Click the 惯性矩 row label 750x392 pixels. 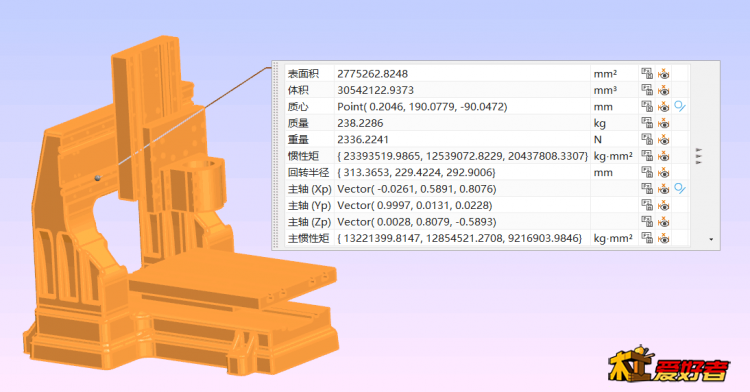coord(303,155)
